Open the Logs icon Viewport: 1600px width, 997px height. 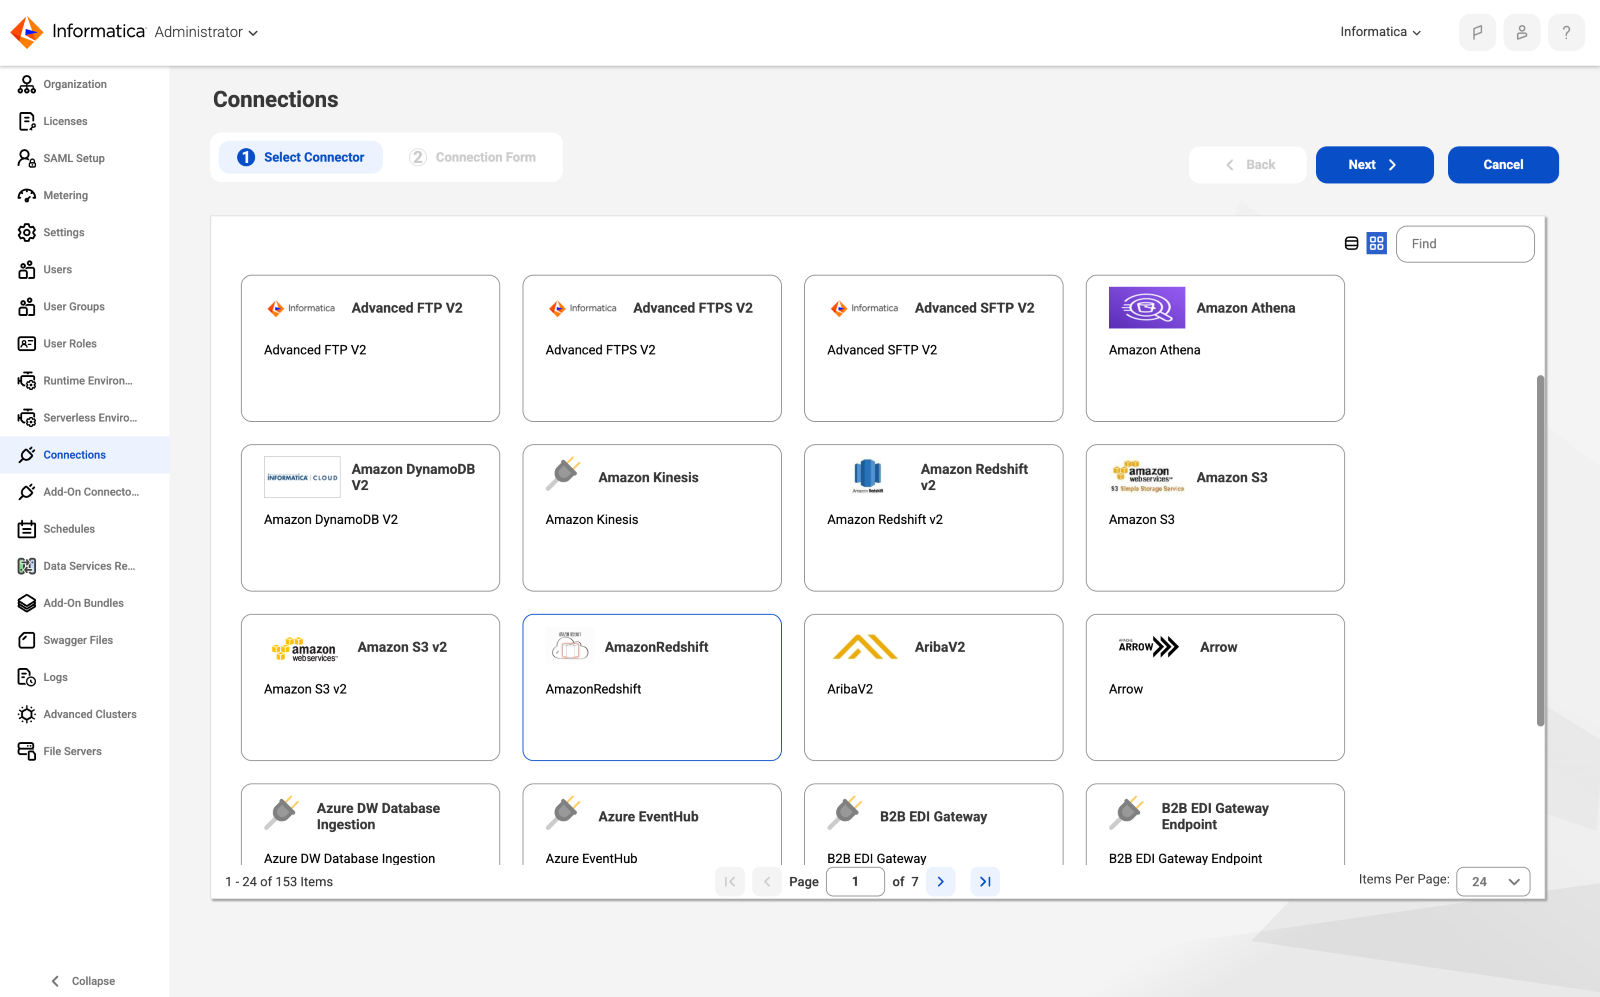coord(27,677)
